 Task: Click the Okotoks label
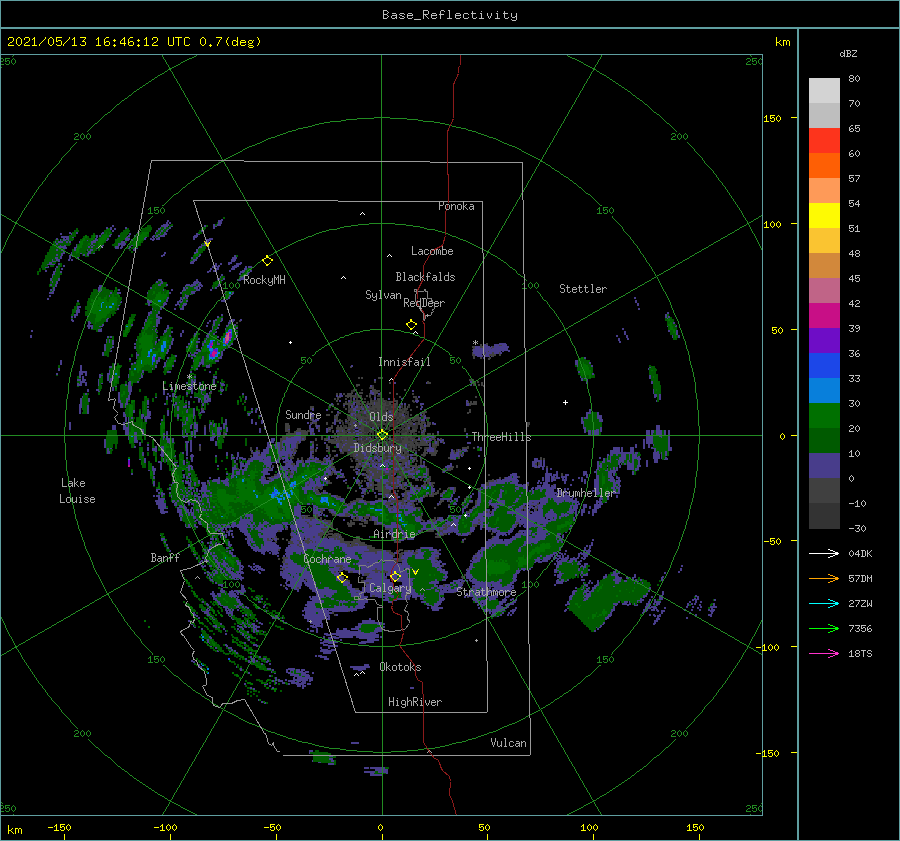pos(401,667)
